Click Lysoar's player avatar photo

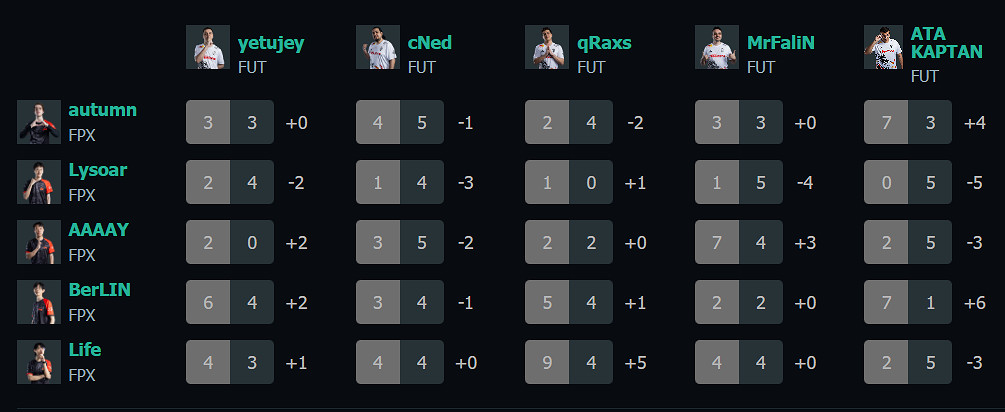pyautogui.click(x=39, y=182)
